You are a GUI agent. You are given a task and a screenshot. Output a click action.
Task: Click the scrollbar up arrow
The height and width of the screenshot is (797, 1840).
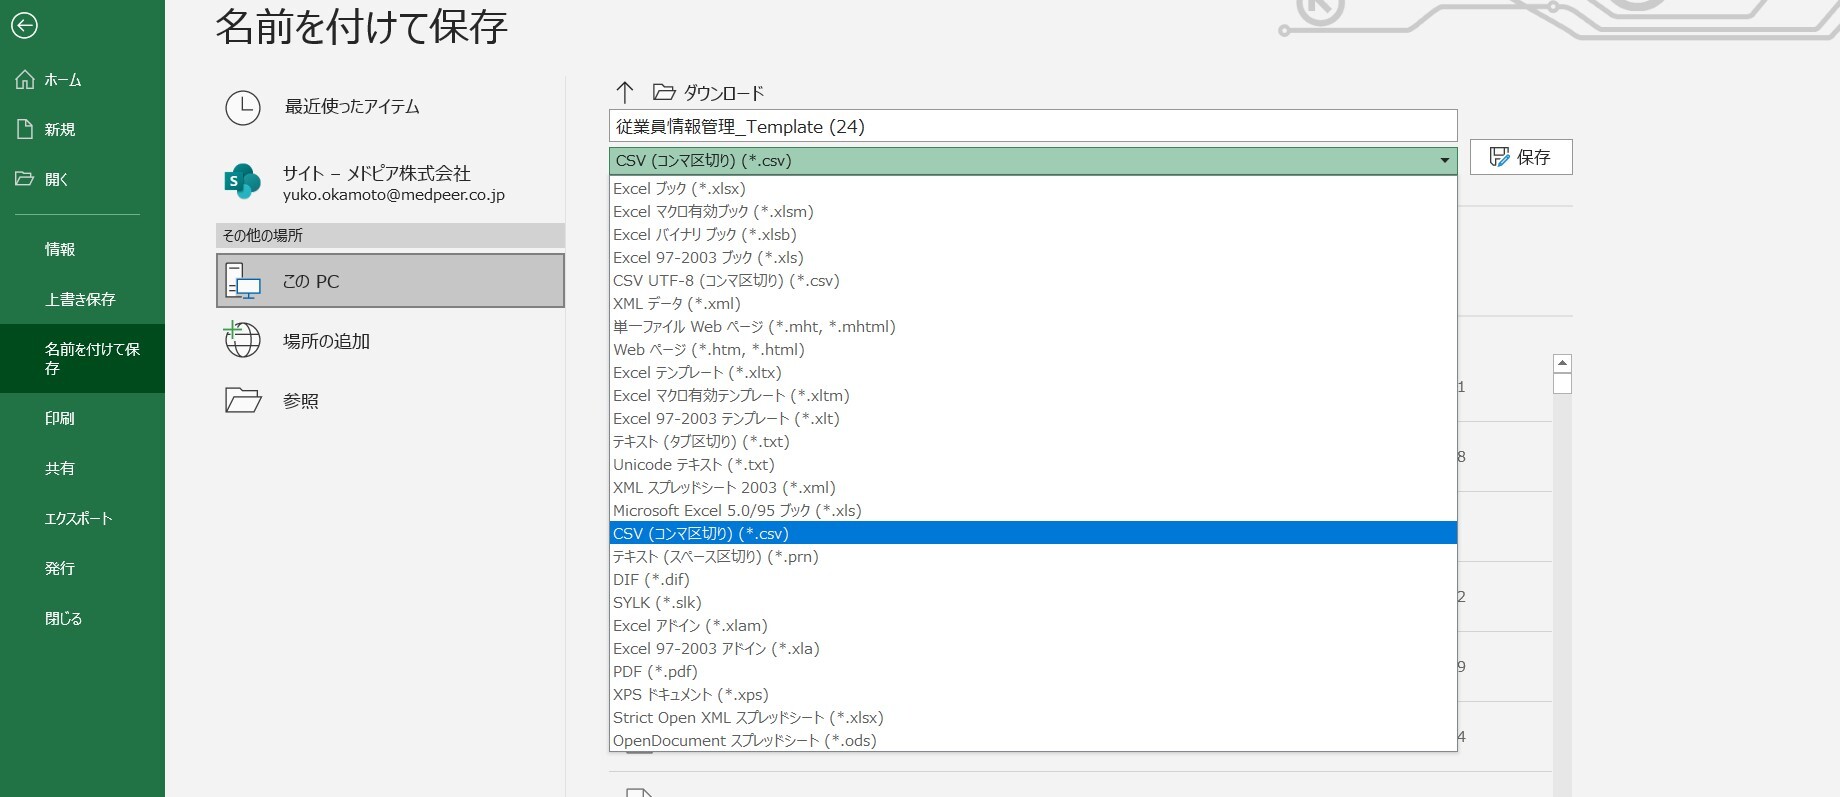(1562, 364)
